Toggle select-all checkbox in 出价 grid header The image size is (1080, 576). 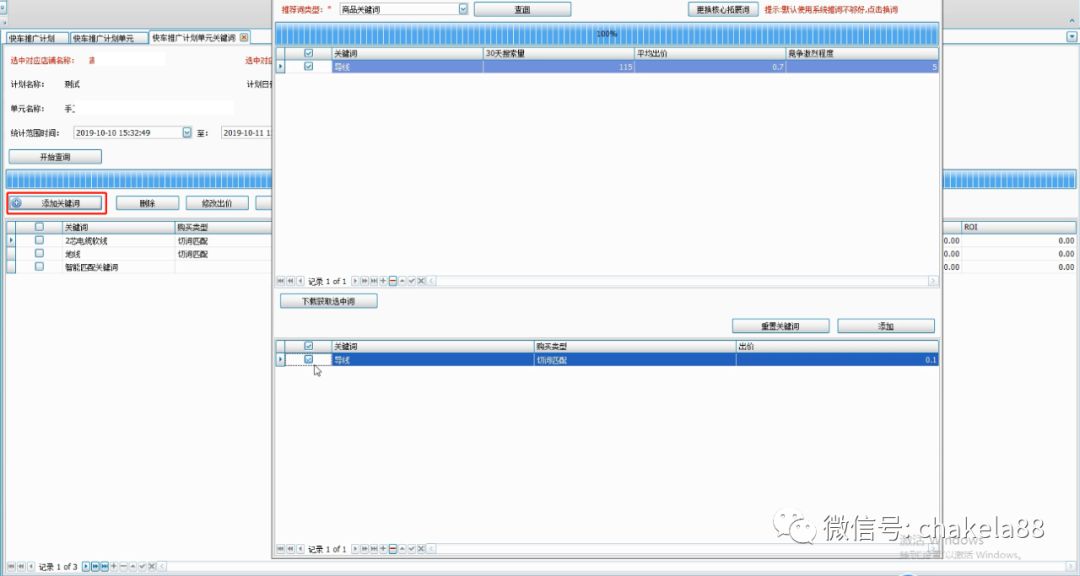click(x=309, y=346)
